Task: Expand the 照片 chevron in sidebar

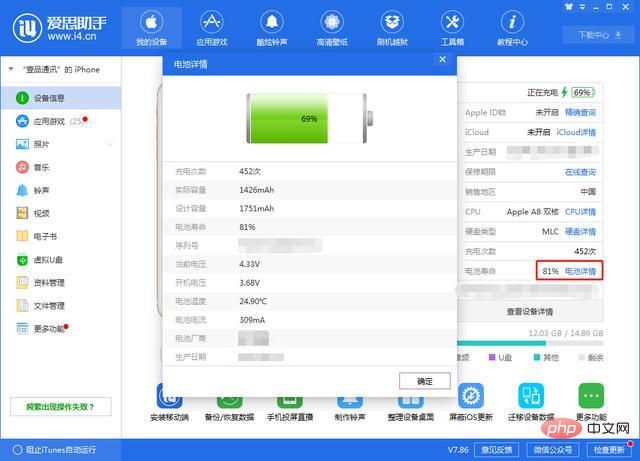Action: coord(110,144)
